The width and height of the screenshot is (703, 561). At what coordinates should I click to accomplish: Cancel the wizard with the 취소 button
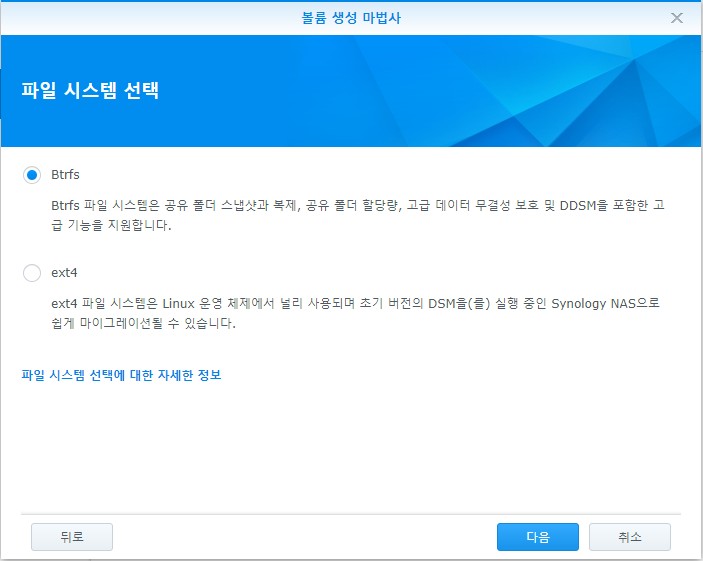pyautogui.click(x=629, y=537)
